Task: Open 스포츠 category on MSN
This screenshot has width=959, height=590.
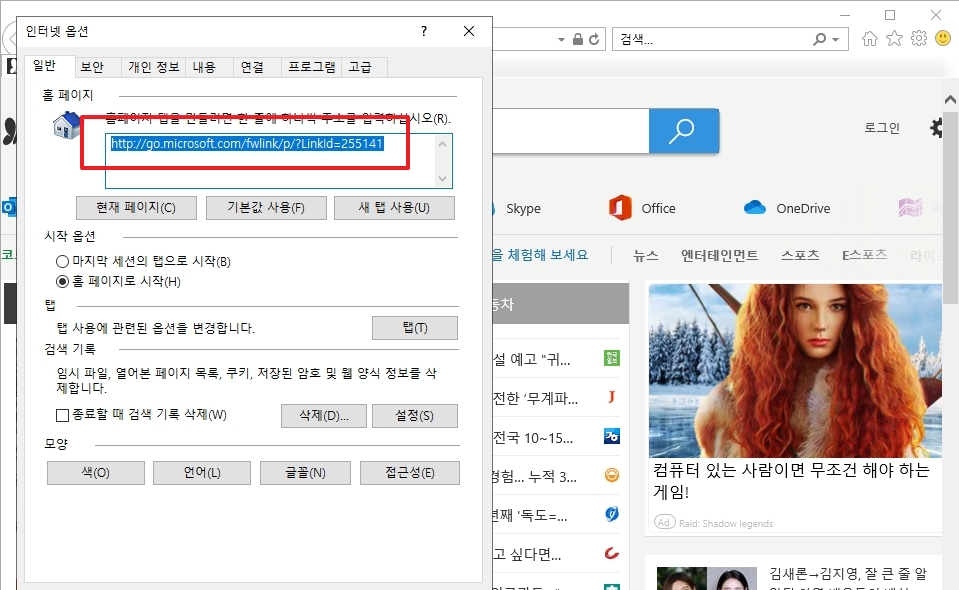Action: coord(799,256)
